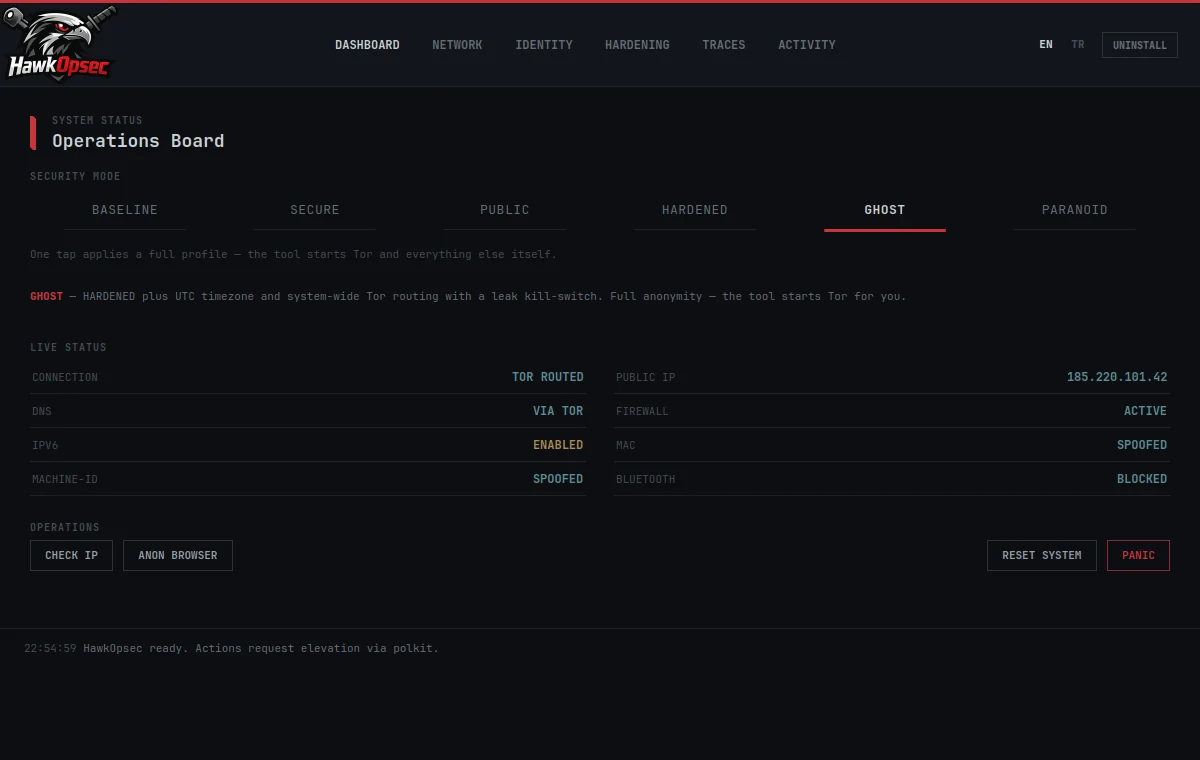The height and width of the screenshot is (760, 1200).
Task: Click the IPV6 row label
Action: (45, 445)
